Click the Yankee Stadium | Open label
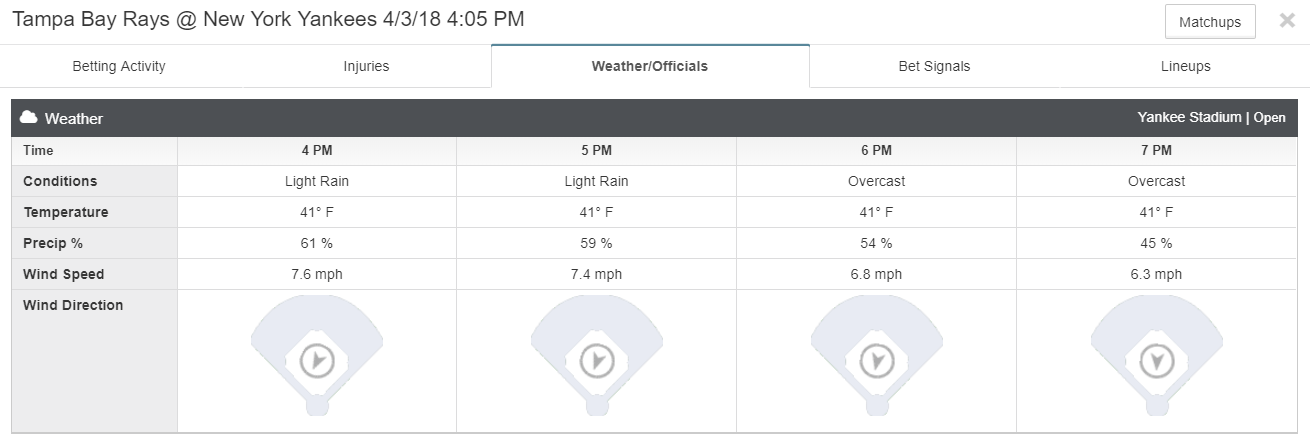This screenshot has width=1310, height=443. click(1211, 117)
